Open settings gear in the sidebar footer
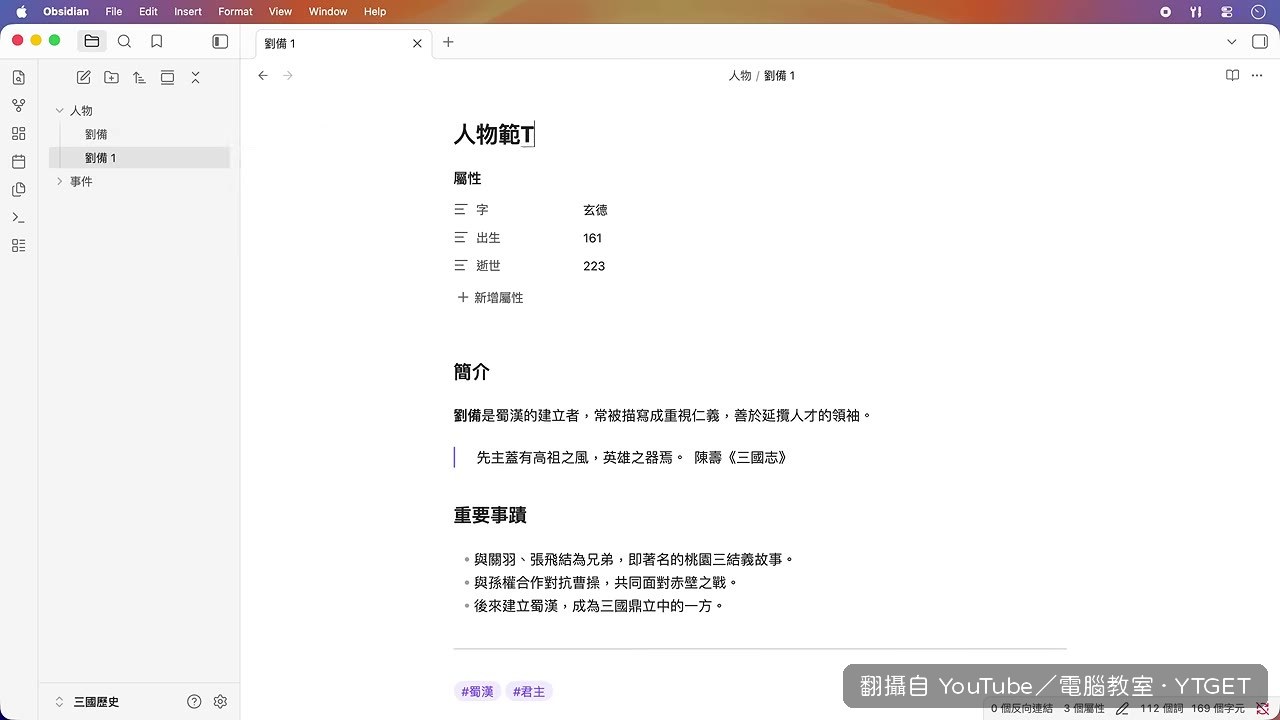Screen dimensions: 1280x720 tap(221, 702)
